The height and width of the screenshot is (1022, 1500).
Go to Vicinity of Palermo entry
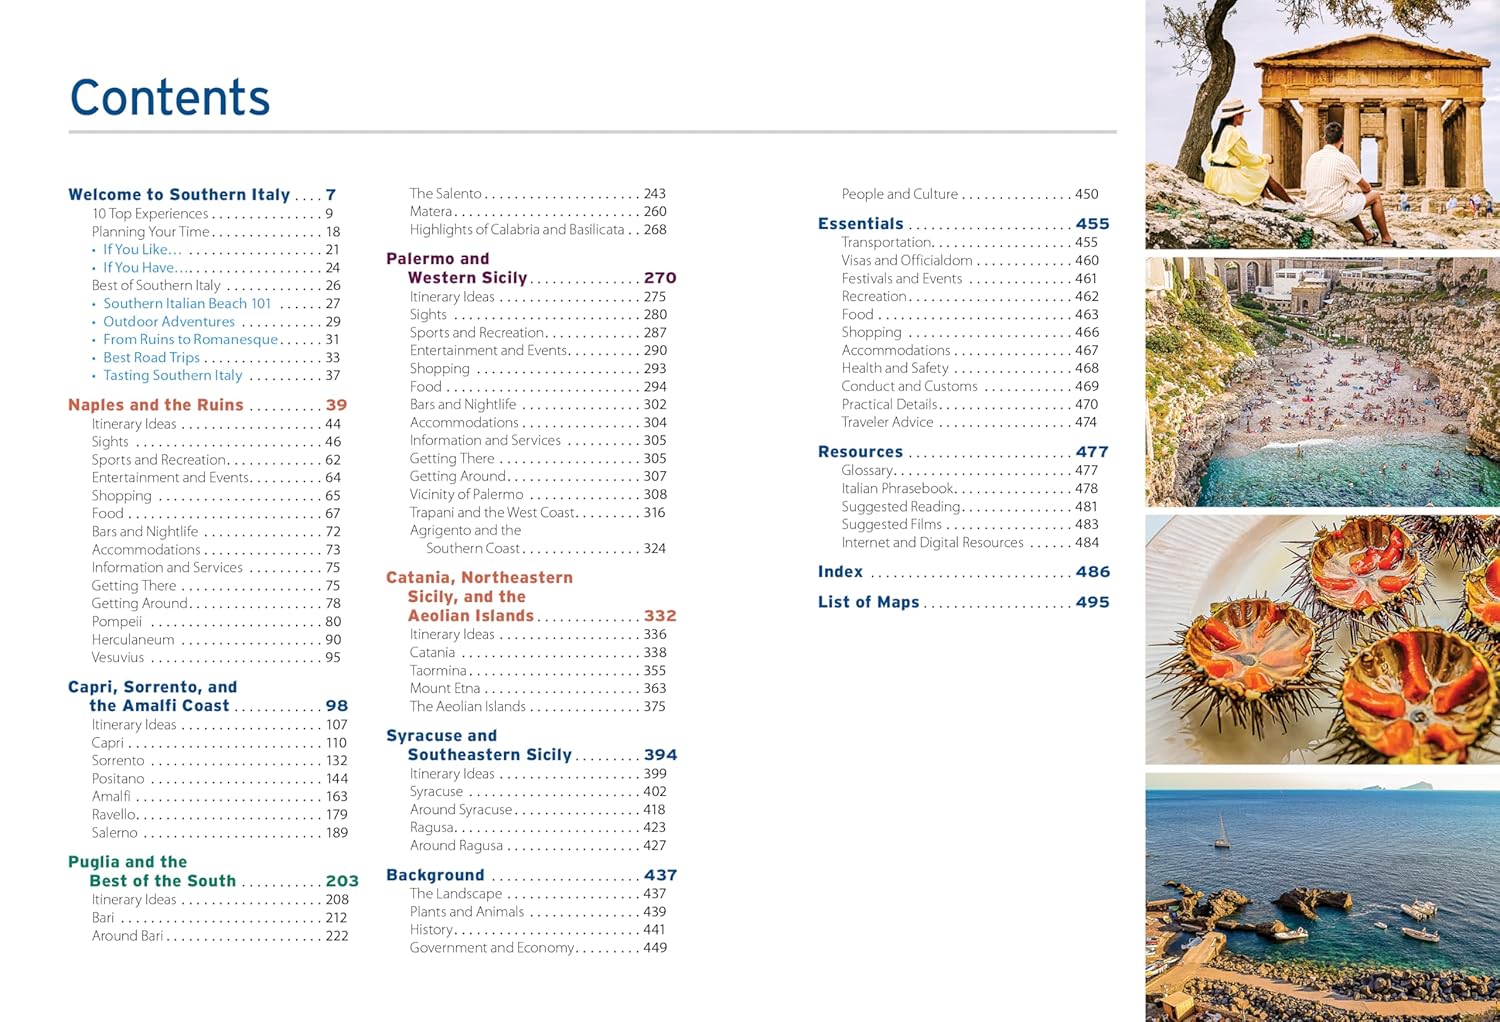point(466,495)
